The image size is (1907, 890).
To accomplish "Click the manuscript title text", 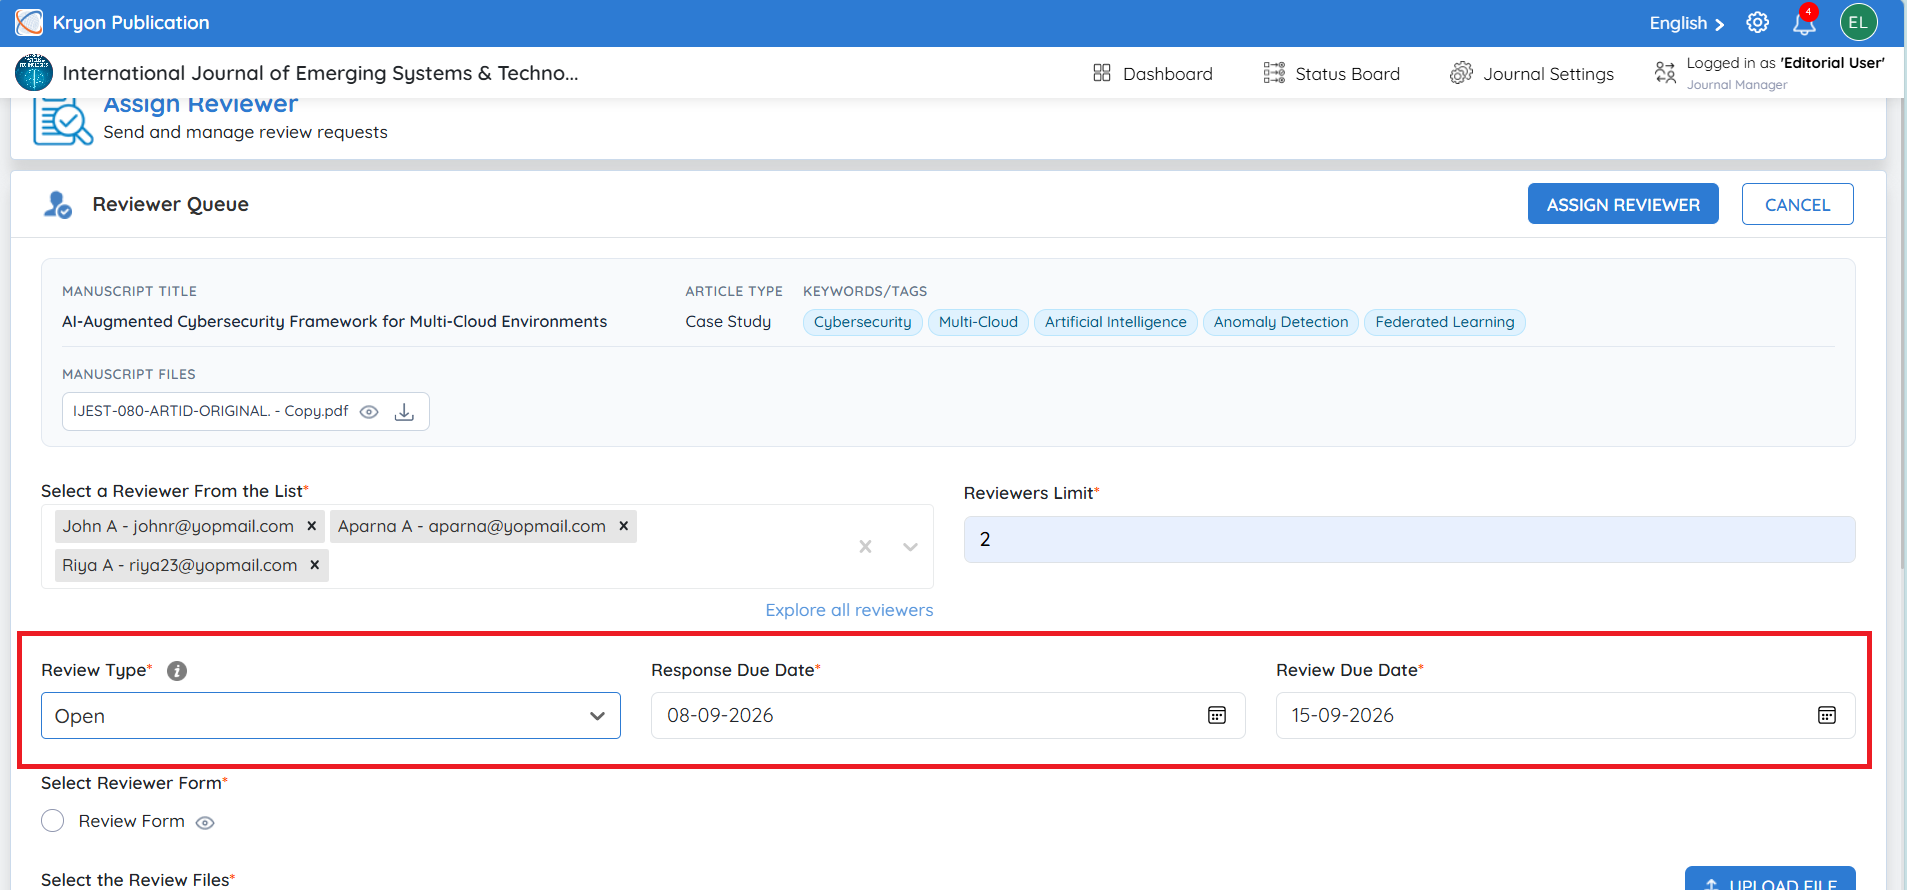I will [334, 321].
